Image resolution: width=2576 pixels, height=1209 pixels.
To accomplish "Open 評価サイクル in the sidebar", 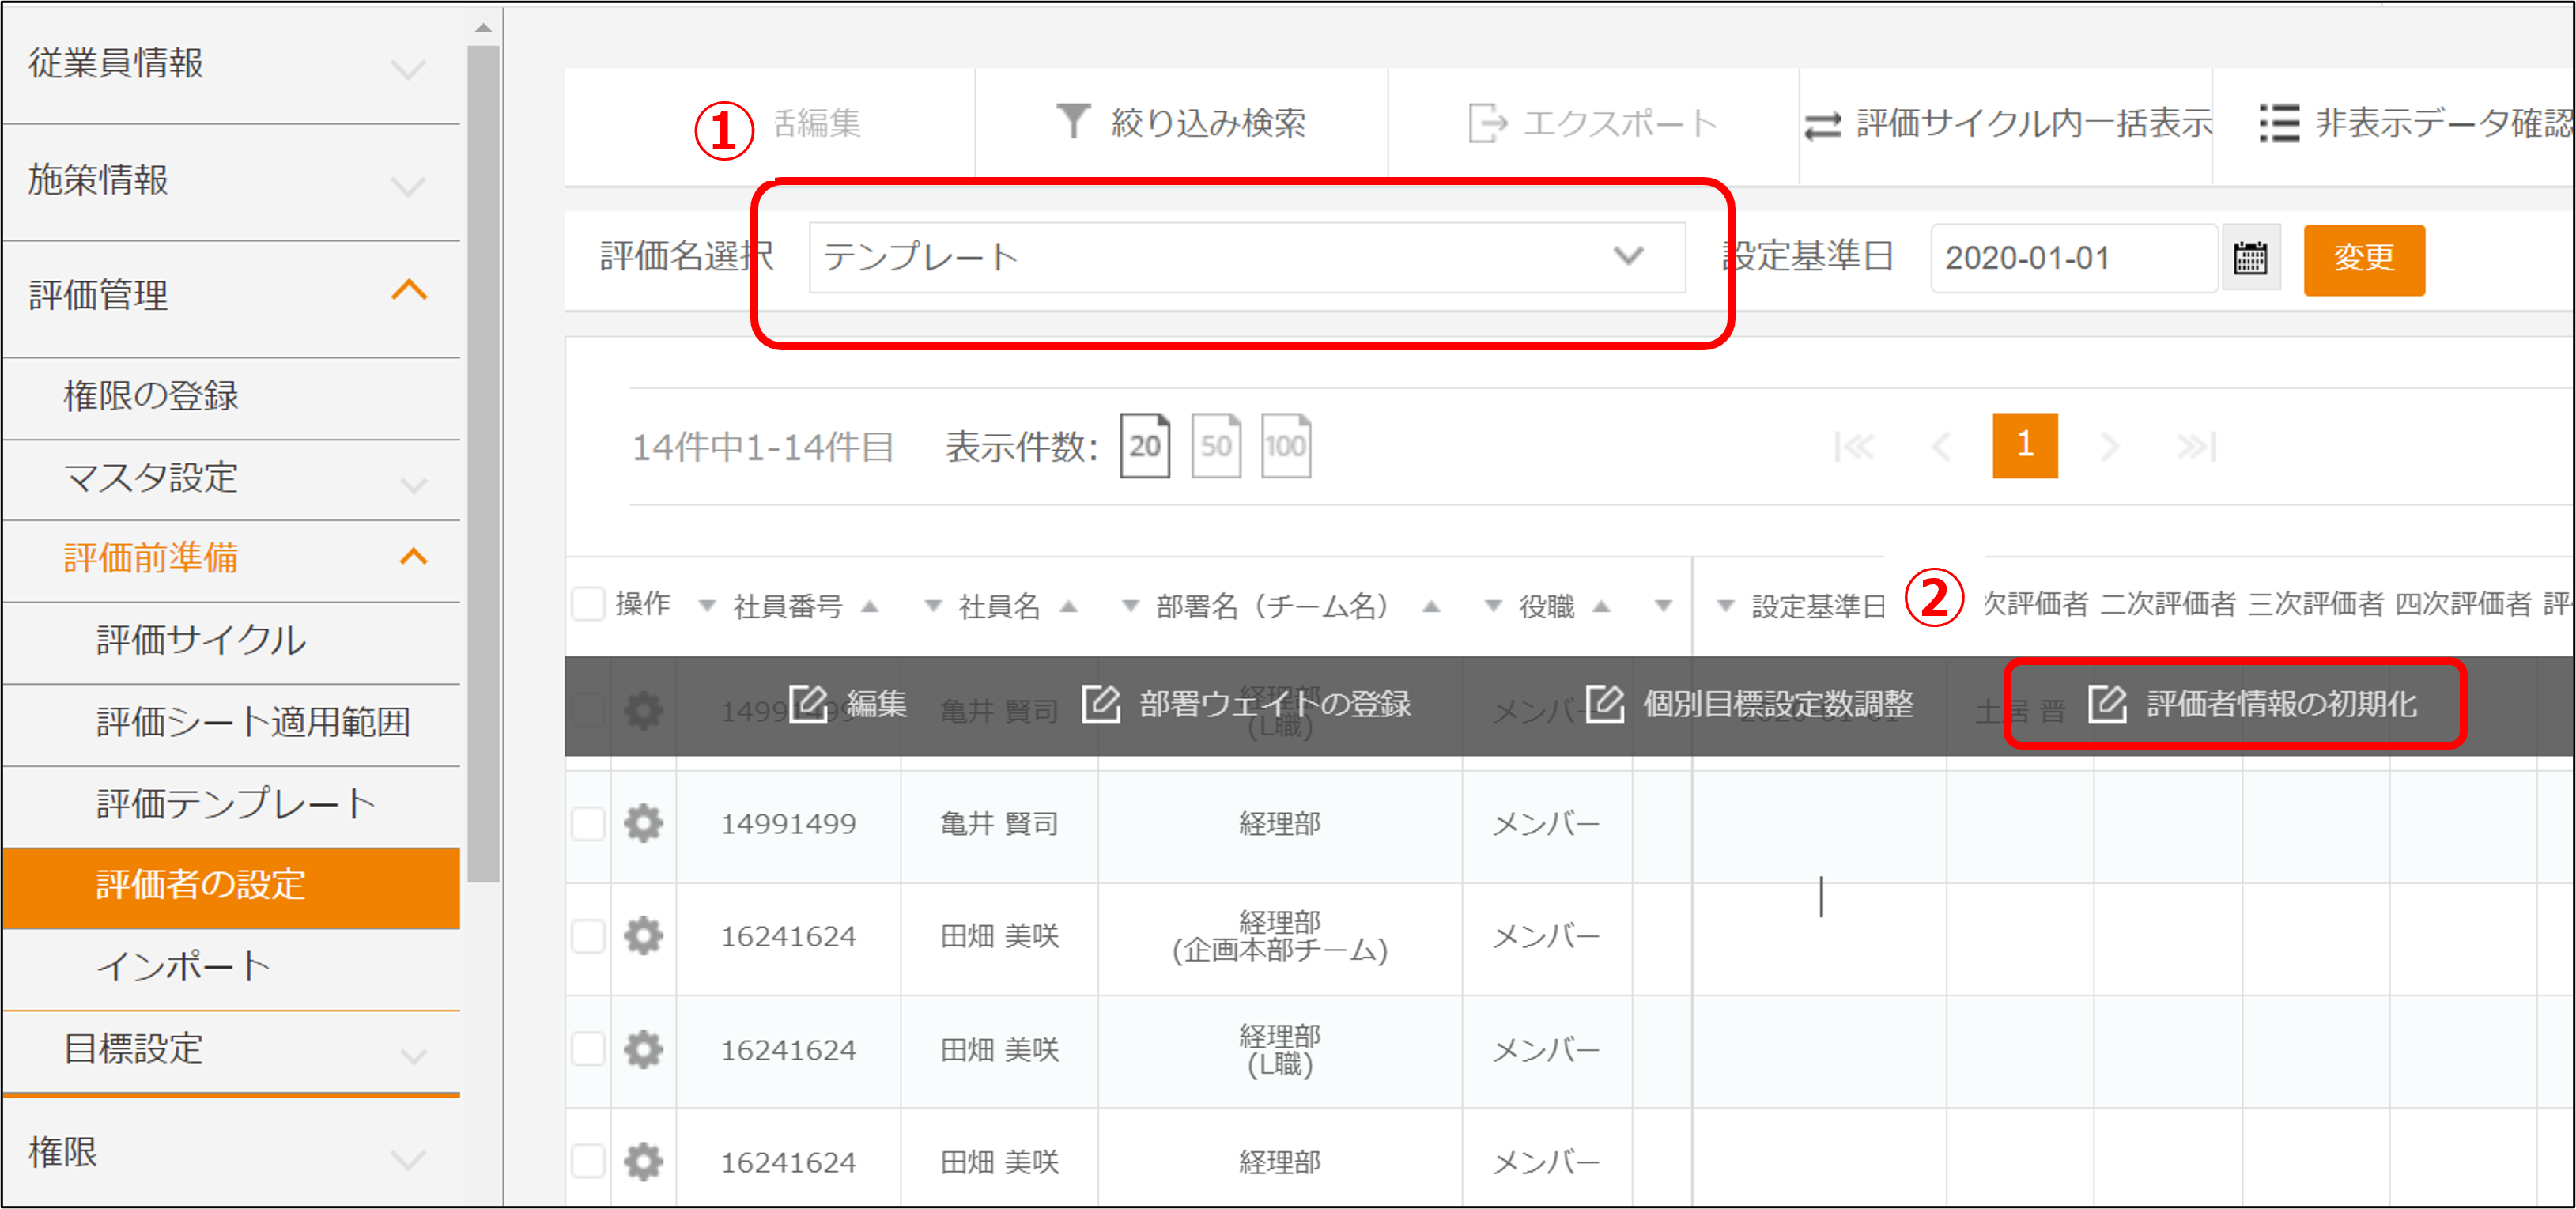I will point(200,640).
